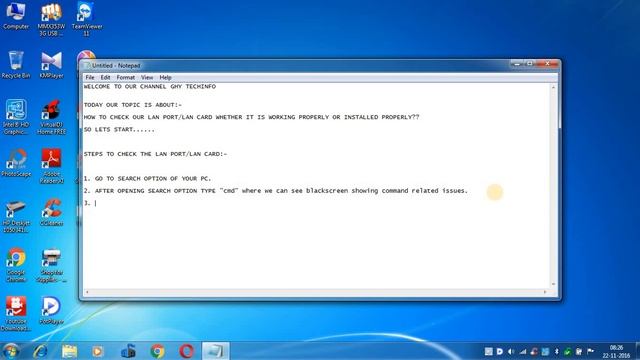
Task: Click line 'STEPS TO CHECK THE LAN PORT/LAN CARD:-'
Action: click(156, 154)
